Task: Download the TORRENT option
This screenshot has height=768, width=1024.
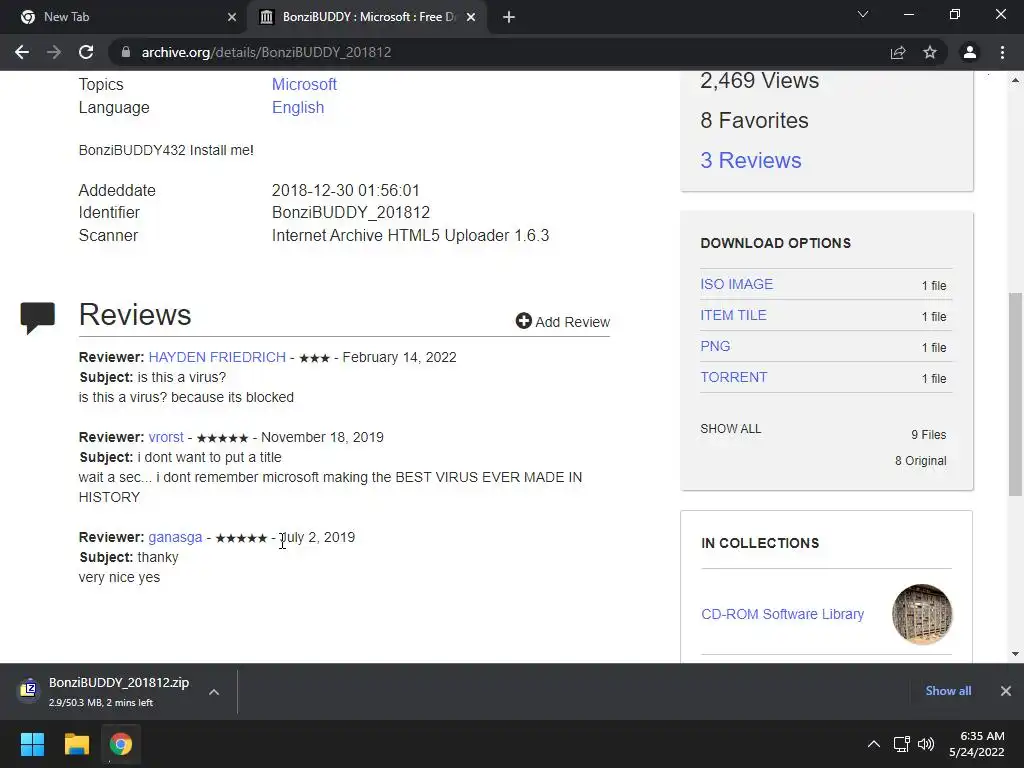Action: click(733, 377)
